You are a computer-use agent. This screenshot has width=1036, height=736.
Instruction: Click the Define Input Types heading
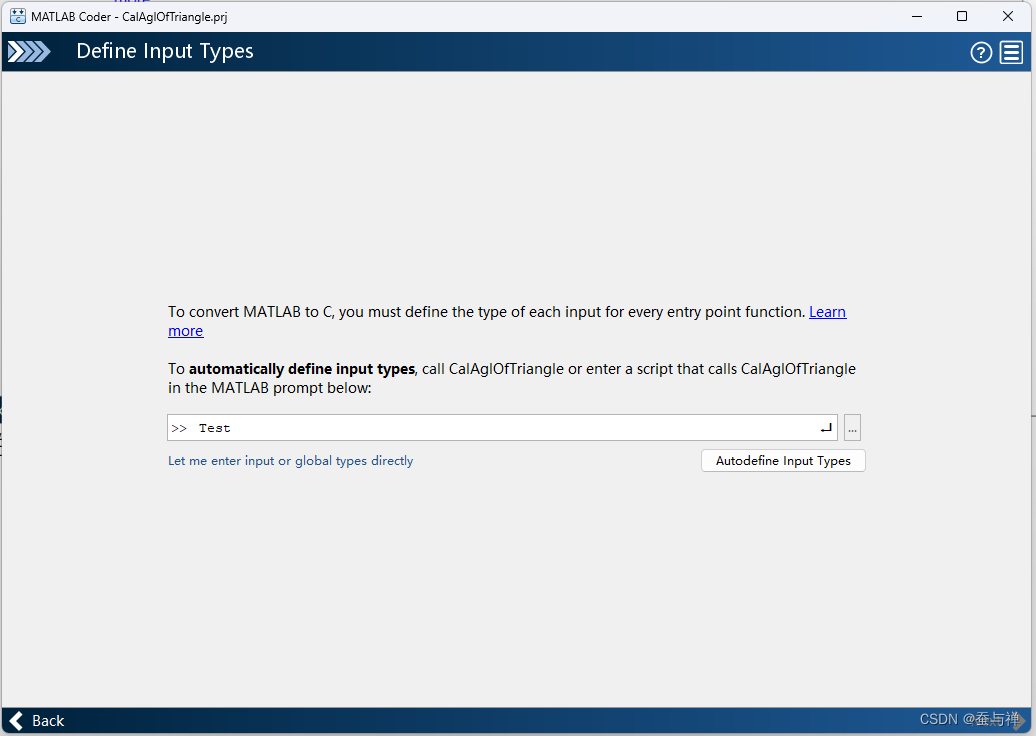point(165,52)
